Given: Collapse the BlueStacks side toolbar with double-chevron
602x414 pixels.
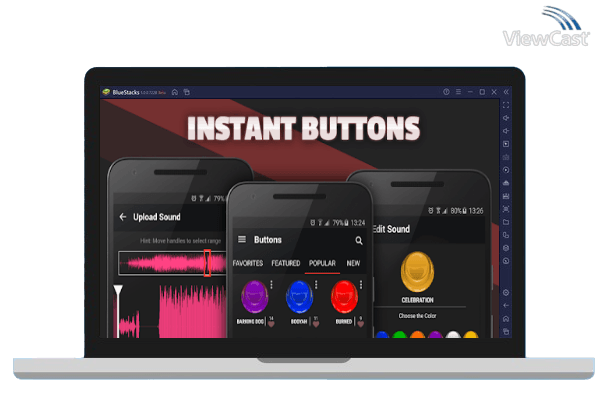Looking at the screenshot, I should tap(506, 92).
